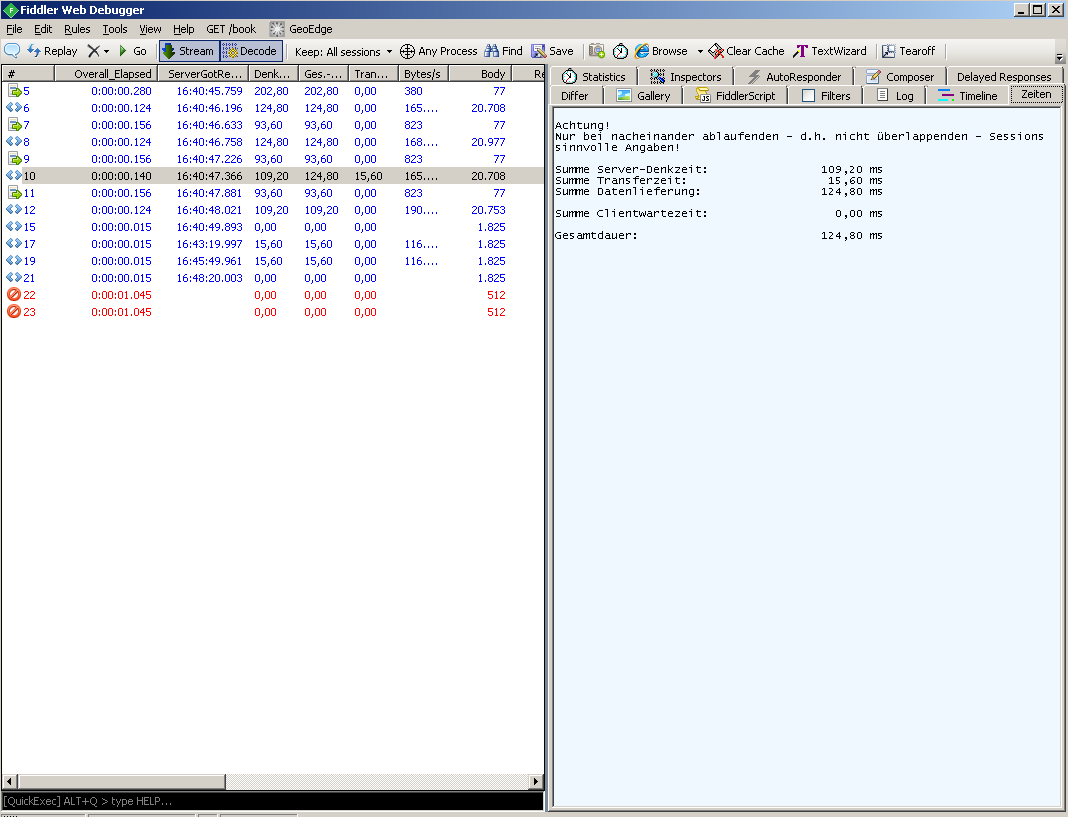Sort by the Bytes/s column header
The width and height of the screenshot is (1068, 817).
[423, 74]
